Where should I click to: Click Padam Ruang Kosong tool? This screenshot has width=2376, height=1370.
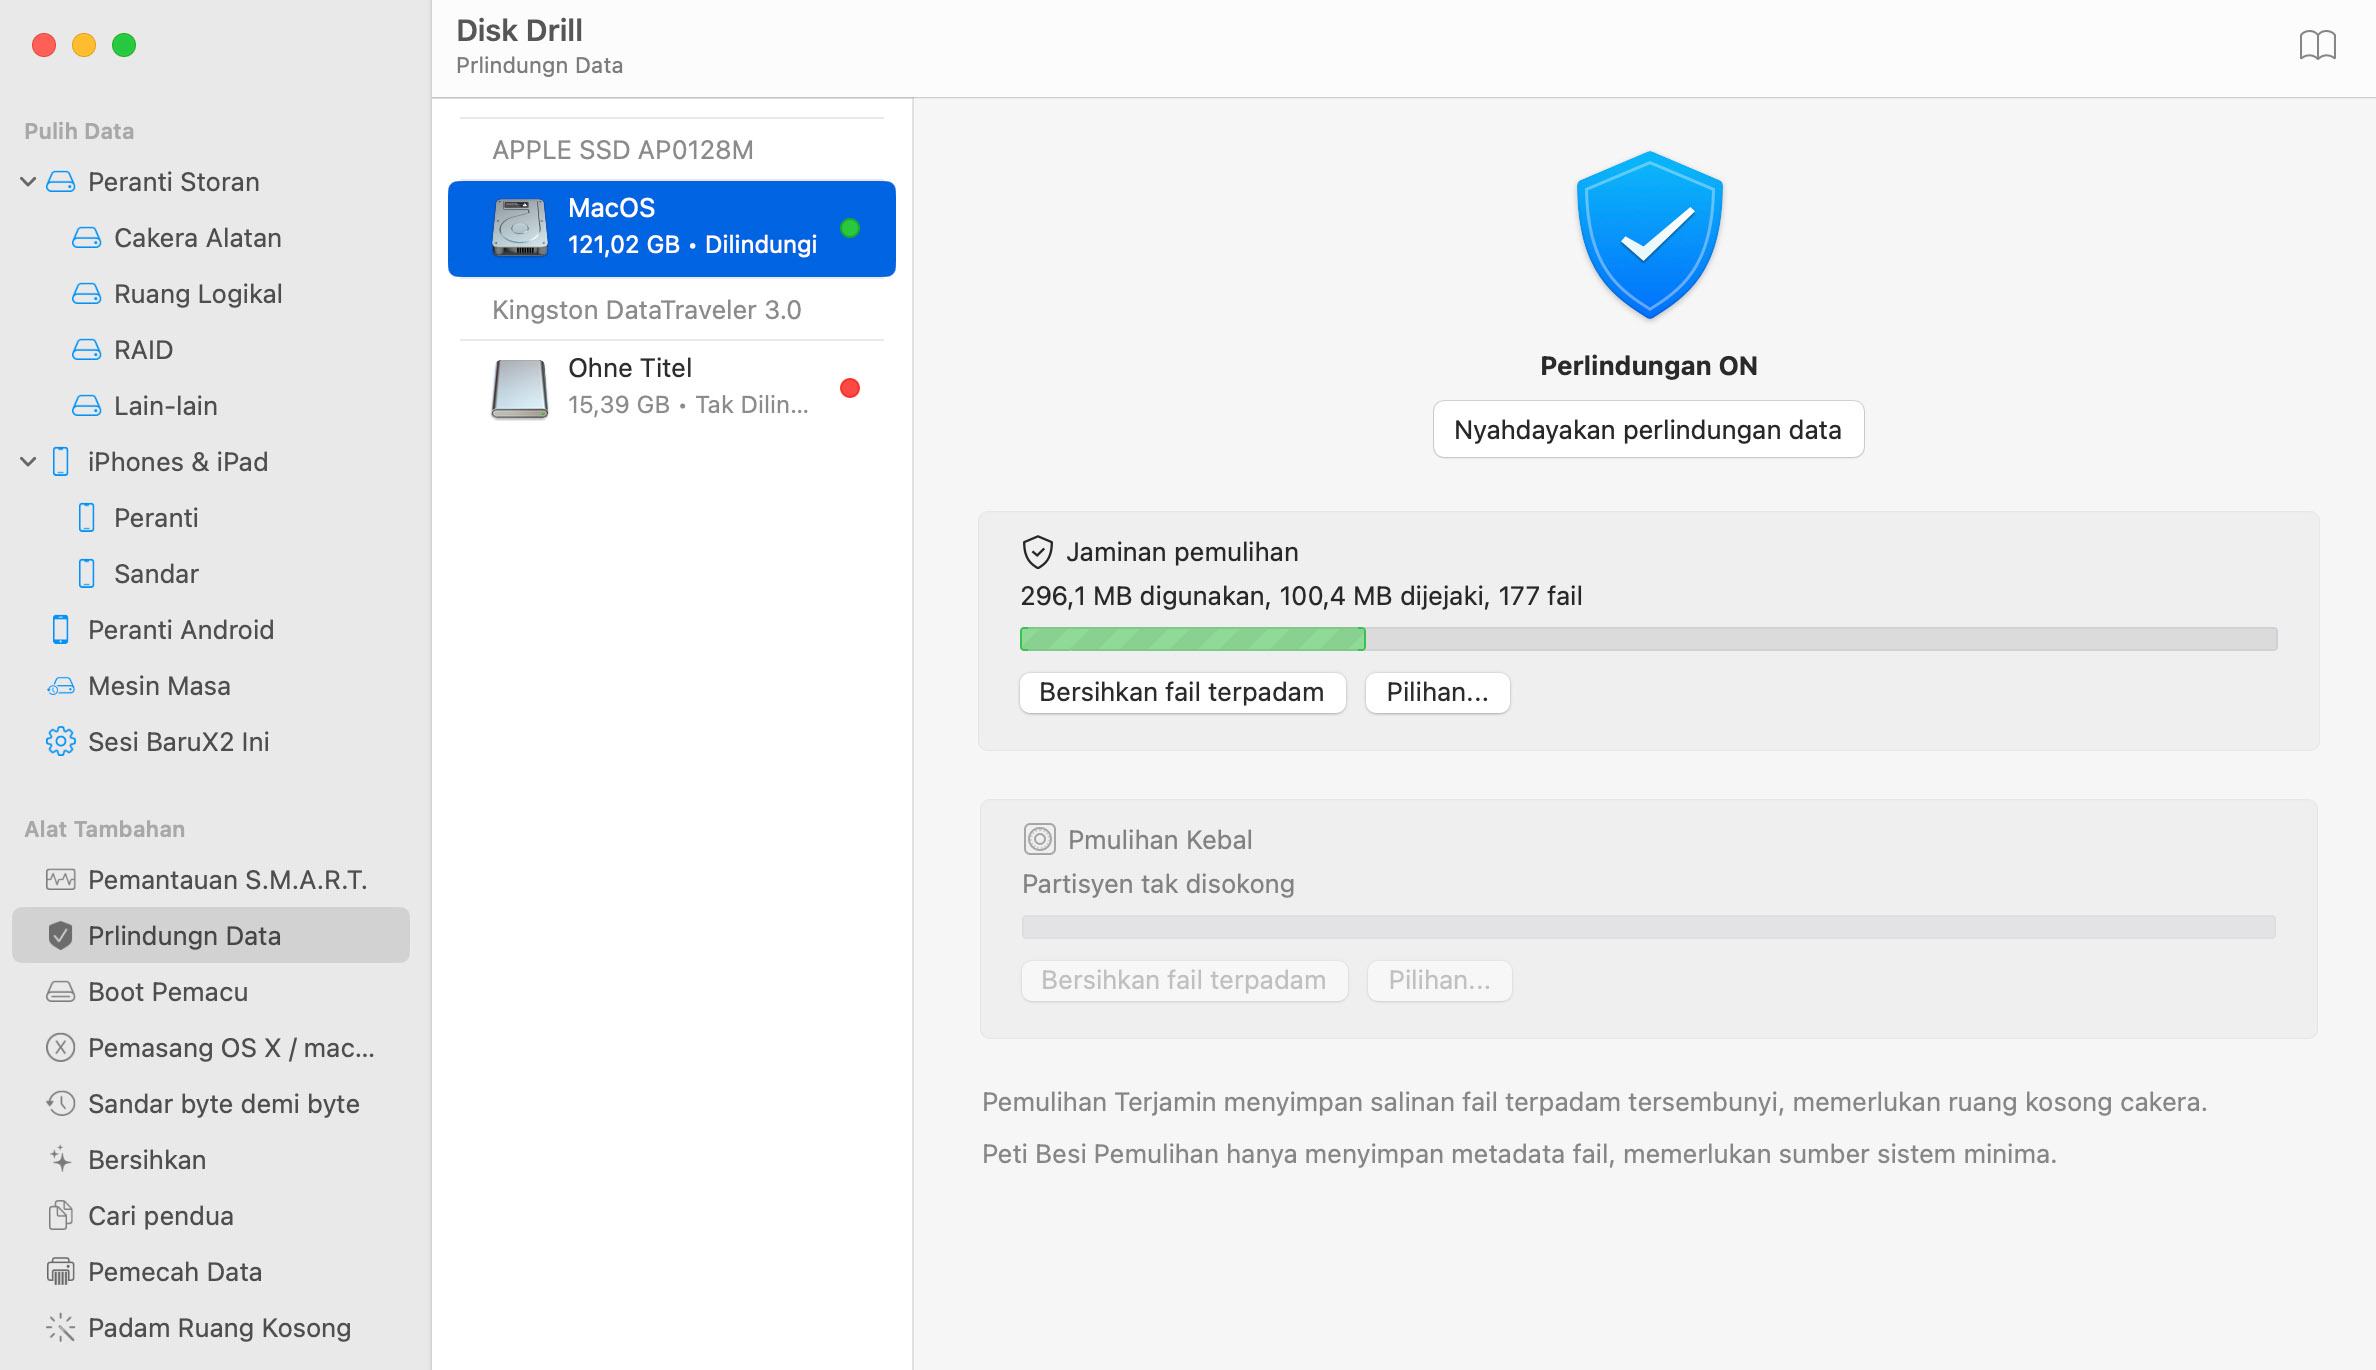pyautogui.click(x=220, y=1326)
